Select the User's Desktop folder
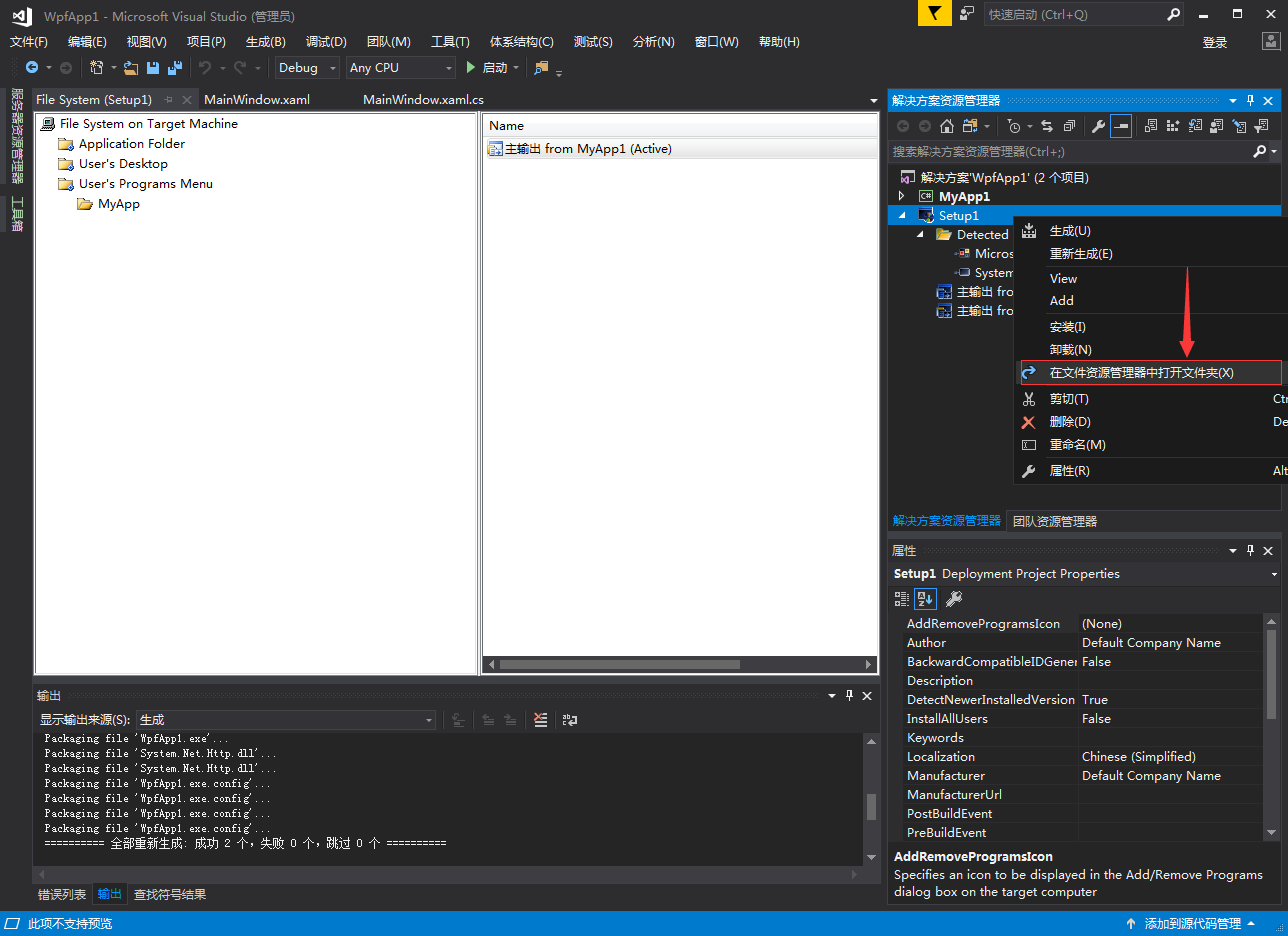 [123, 164]
